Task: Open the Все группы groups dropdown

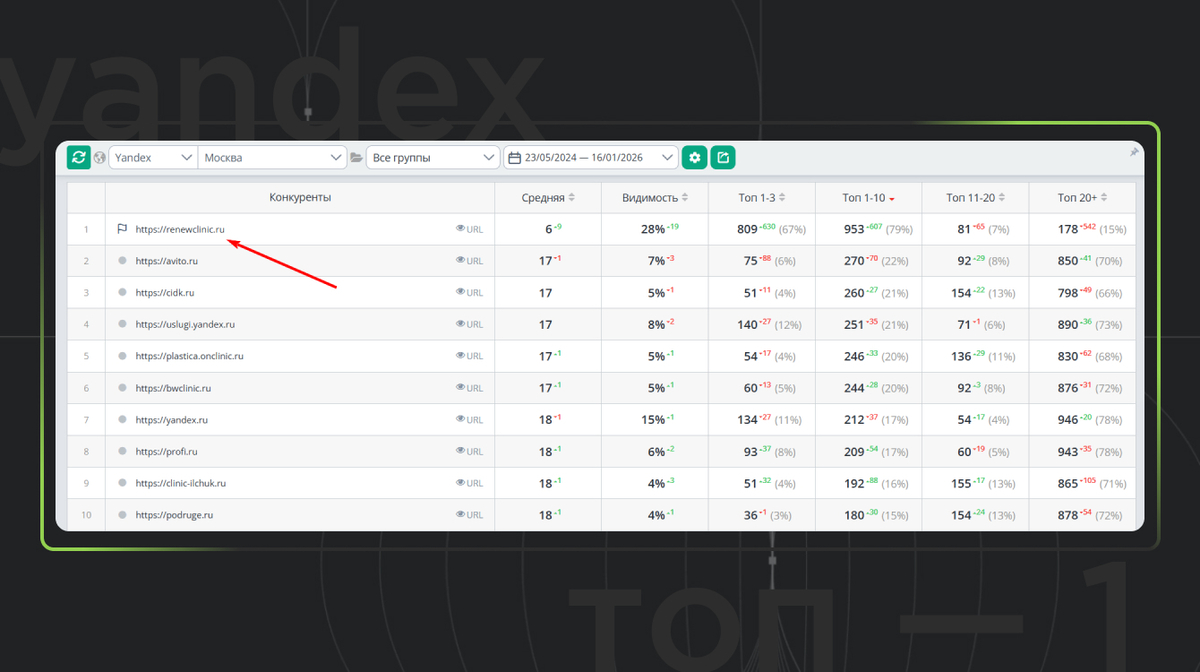Action: [x=432, y=157]
